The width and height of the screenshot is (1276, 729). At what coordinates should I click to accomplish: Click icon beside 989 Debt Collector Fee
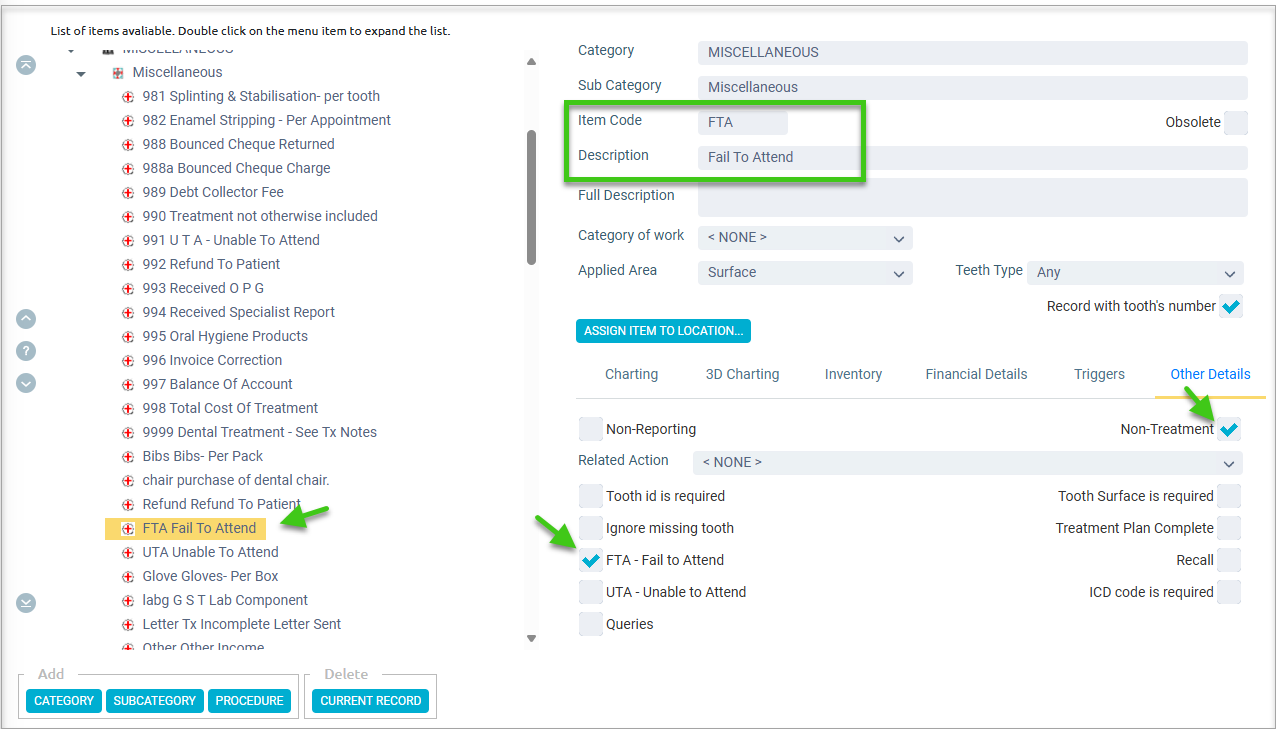(x=128, y=193)
